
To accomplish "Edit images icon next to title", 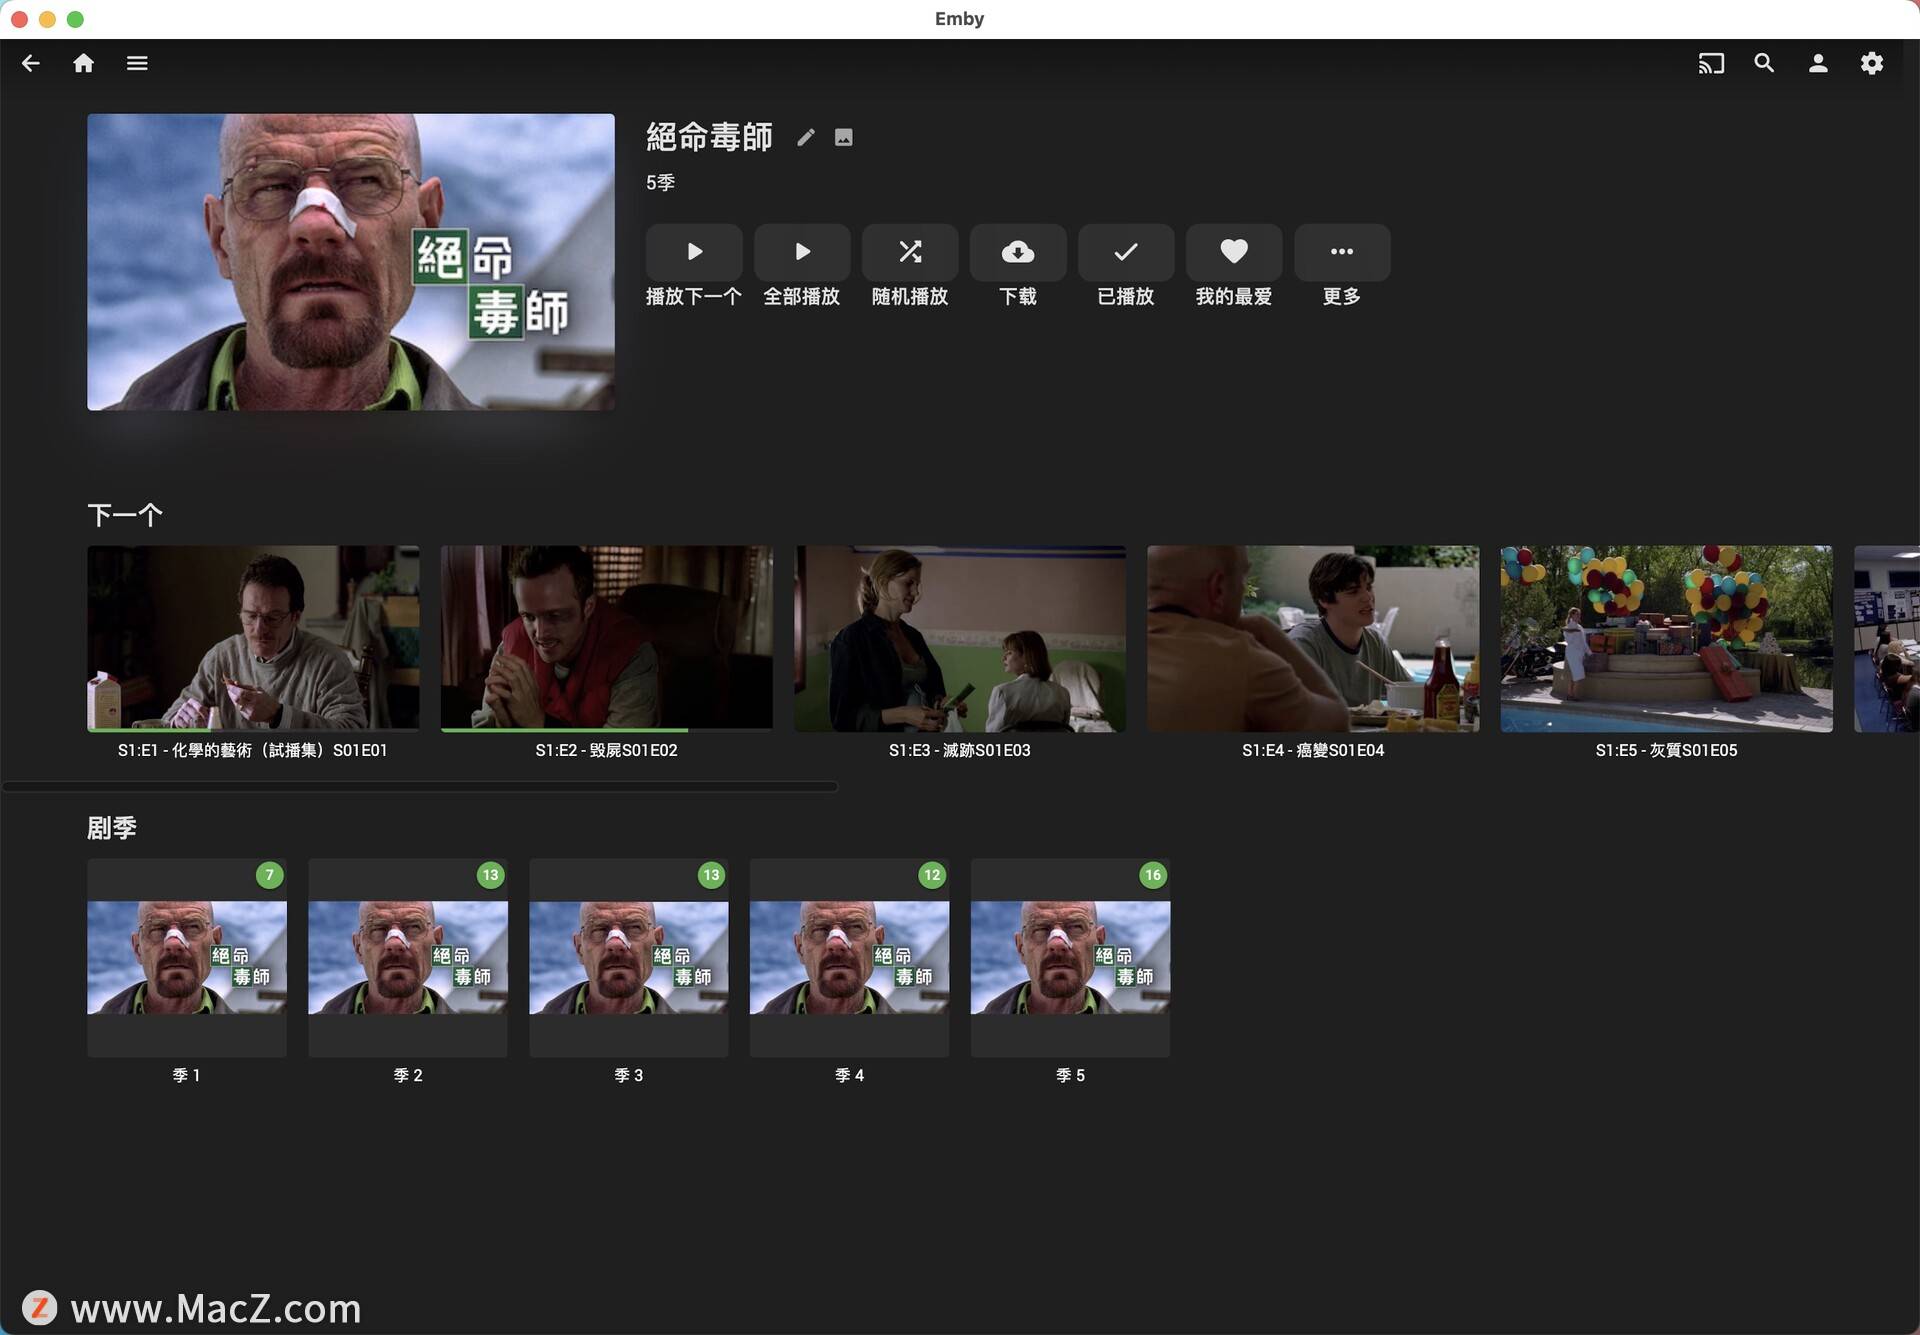I will [844, 137].
